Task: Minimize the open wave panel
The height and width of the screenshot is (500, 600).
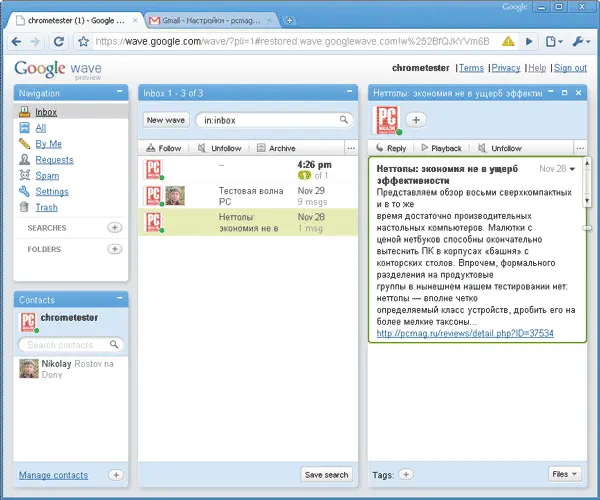Action: click(x=551, y=91)
